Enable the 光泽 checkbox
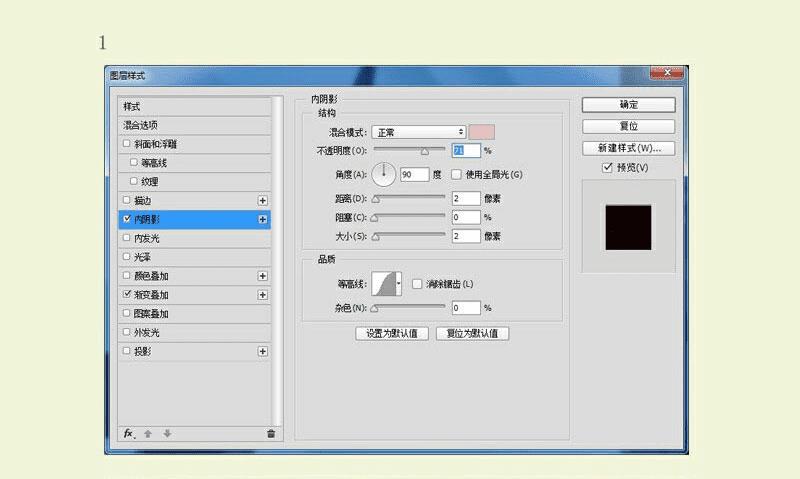800x479 pixels. coord(127,257)
